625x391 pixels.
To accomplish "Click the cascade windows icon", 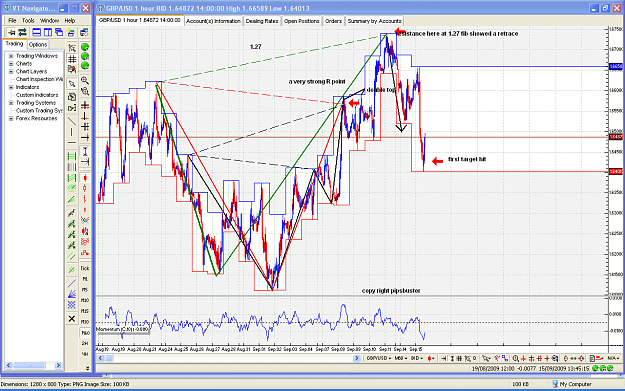I will point(59,32).
